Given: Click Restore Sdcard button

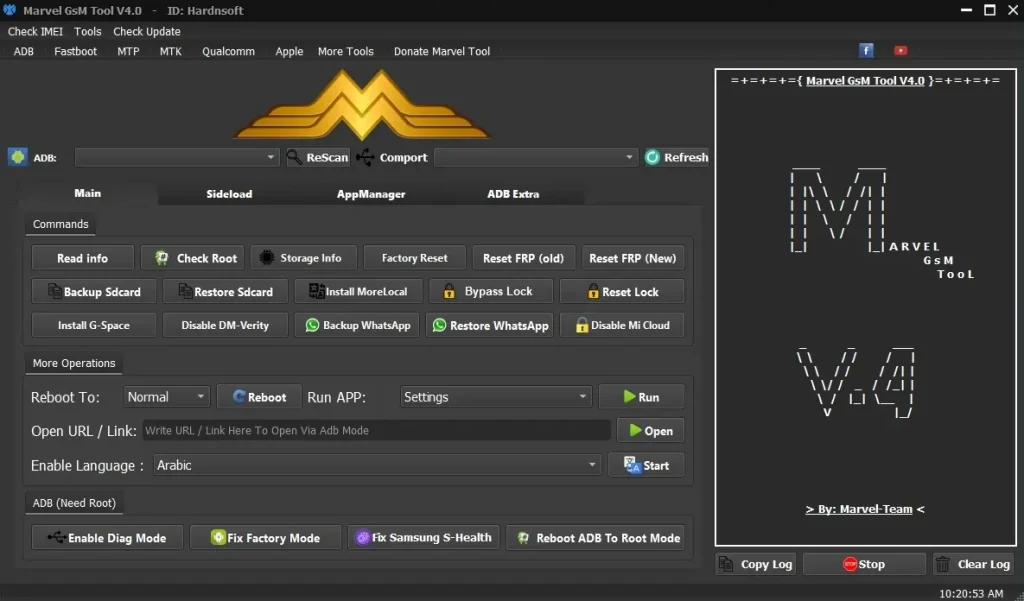Looking at the screenshot, I should tap(225, 291).
